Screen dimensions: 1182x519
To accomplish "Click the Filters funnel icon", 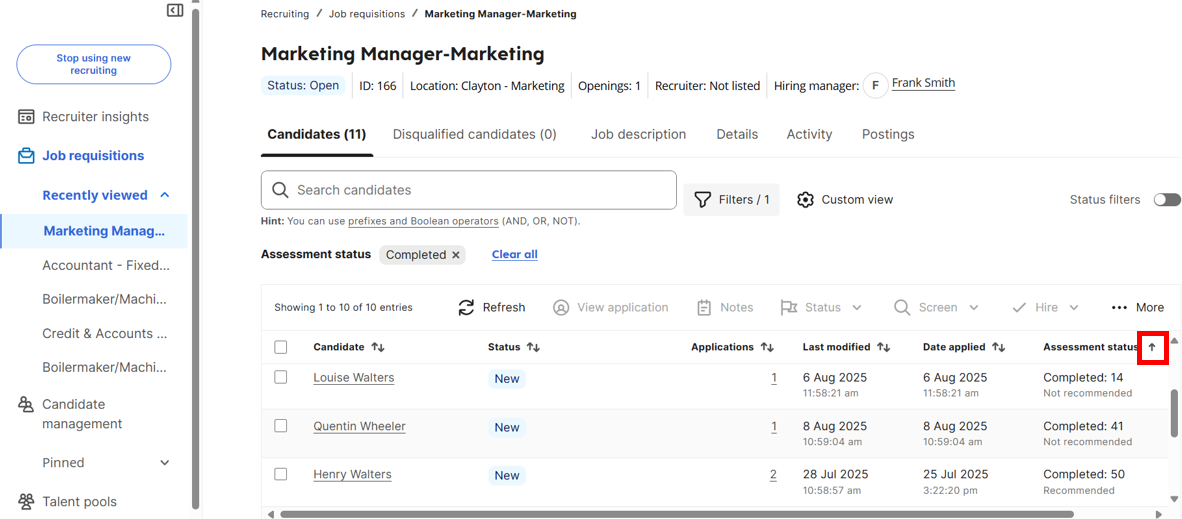I will (703, 200).
